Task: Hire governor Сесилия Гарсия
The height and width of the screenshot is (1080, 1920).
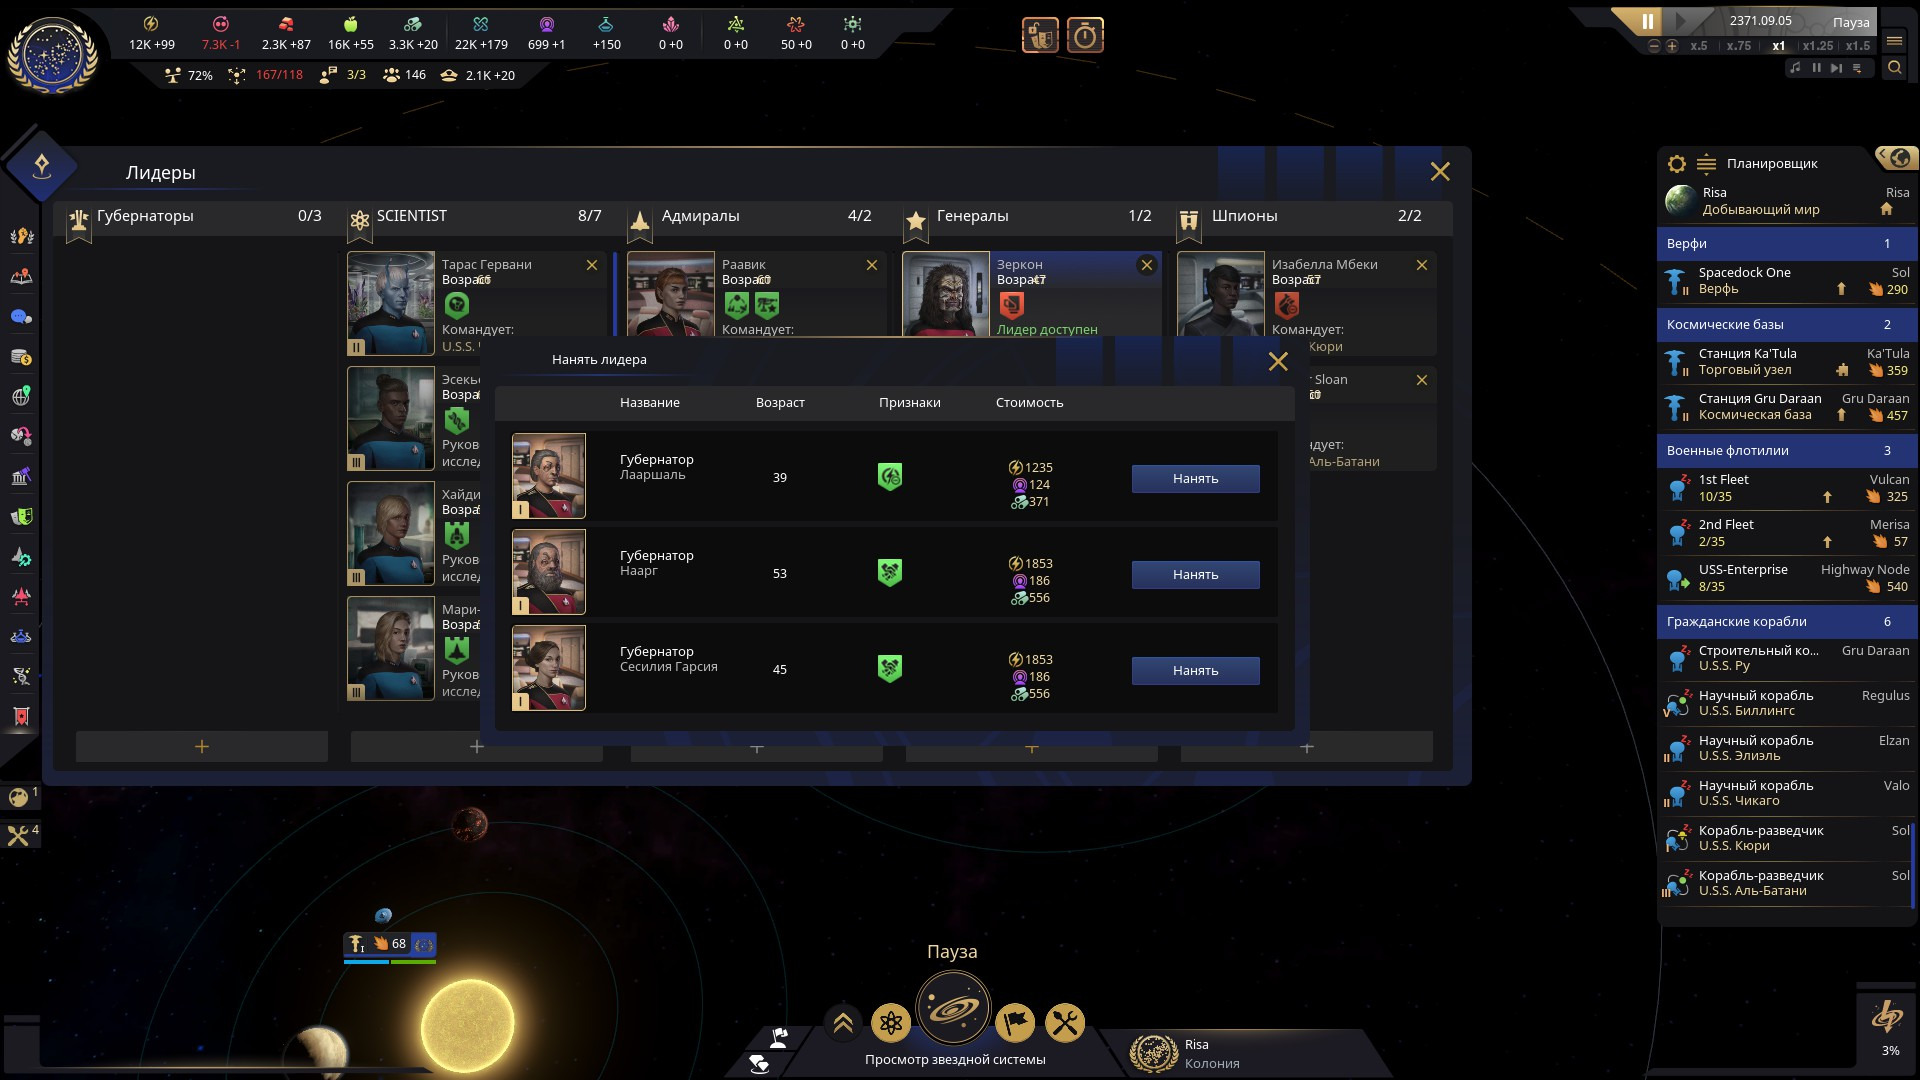Action: (1195, 671)
